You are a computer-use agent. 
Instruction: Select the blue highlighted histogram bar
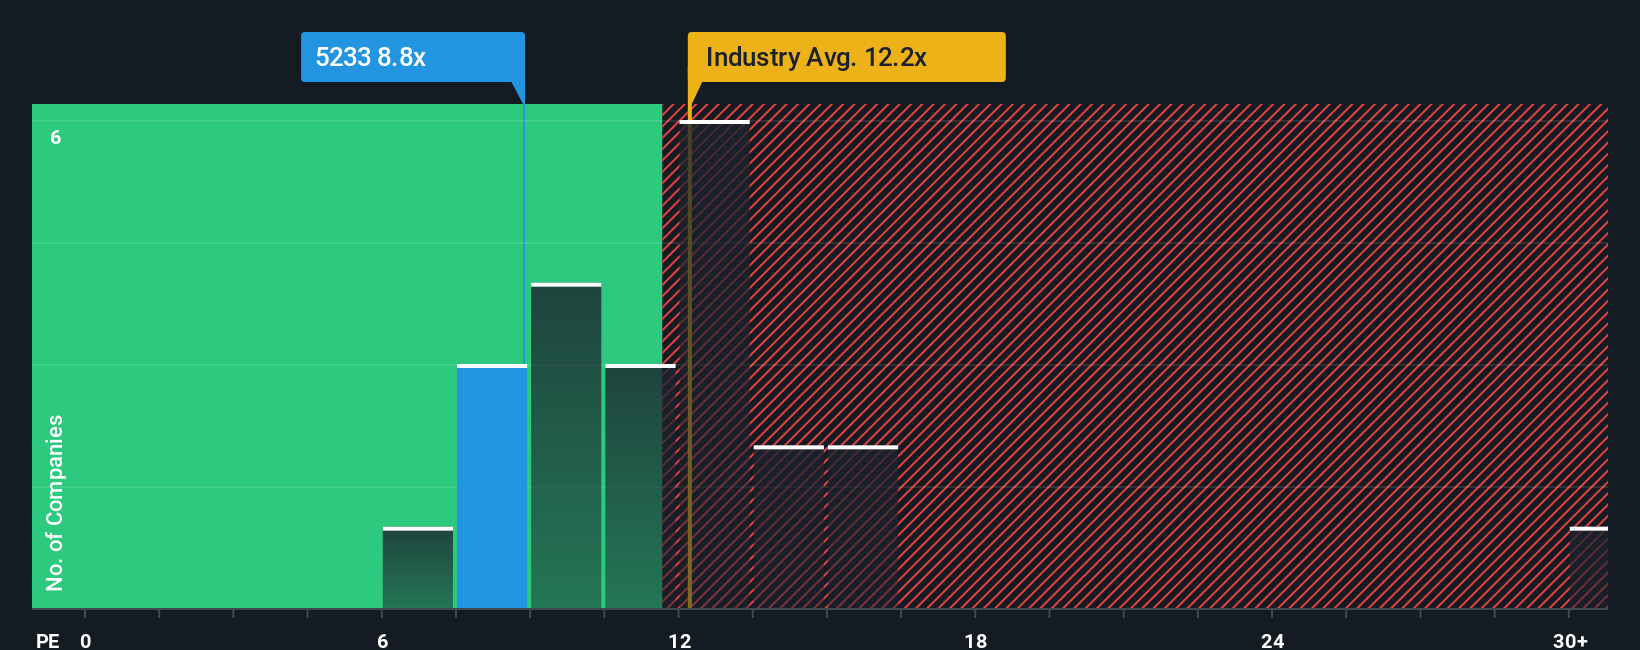492,487
